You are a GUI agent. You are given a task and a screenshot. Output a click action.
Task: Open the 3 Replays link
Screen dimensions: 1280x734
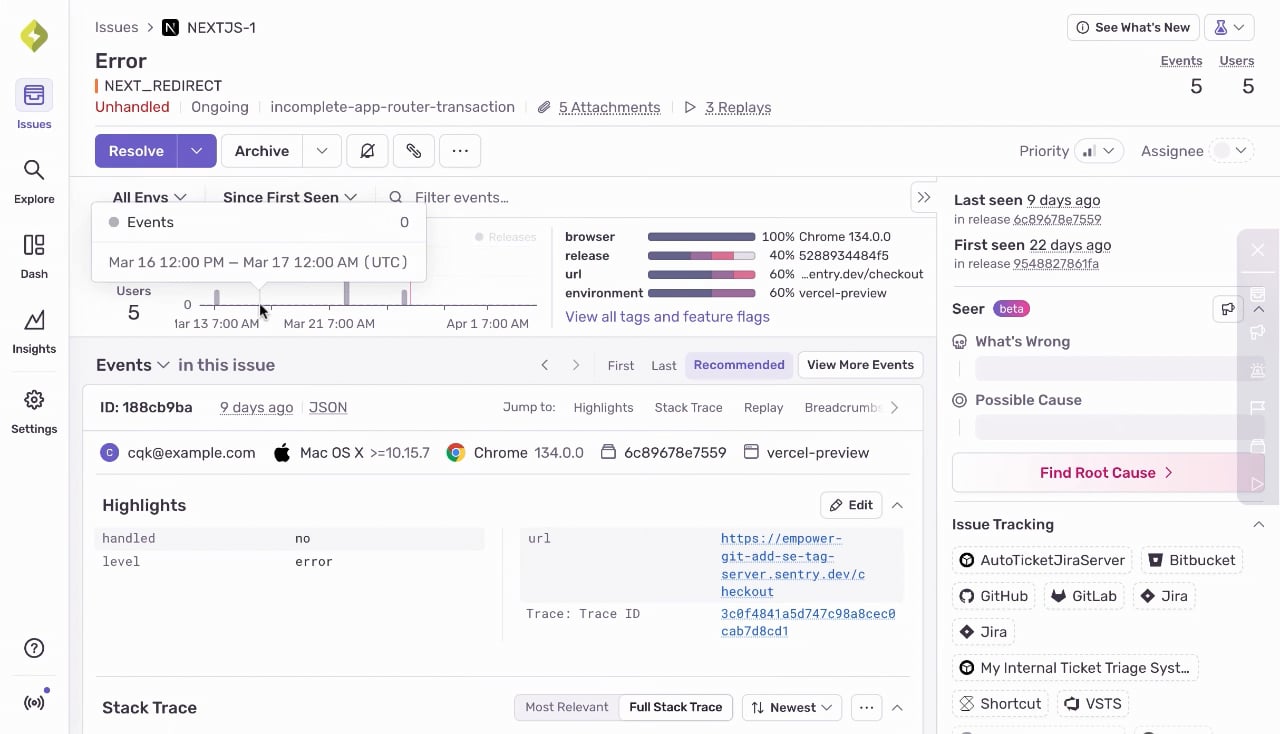738,107
